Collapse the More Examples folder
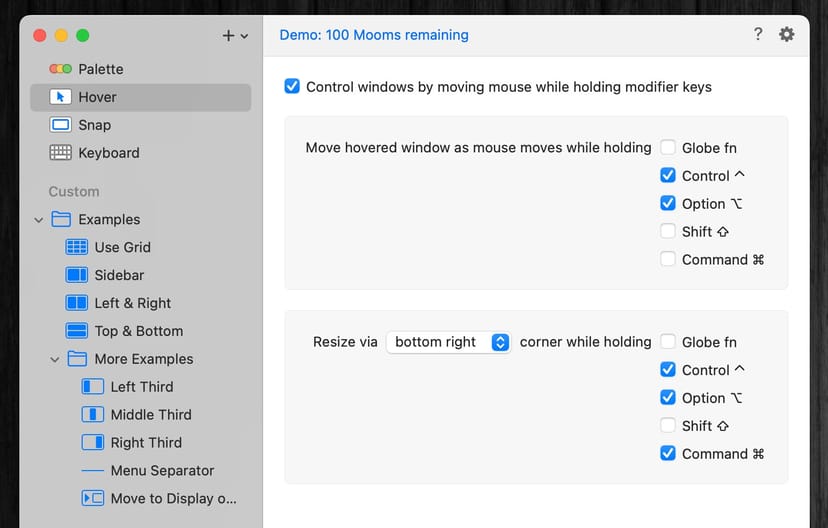The height and width of the screenshot is (528, 828). click(55, 360)
